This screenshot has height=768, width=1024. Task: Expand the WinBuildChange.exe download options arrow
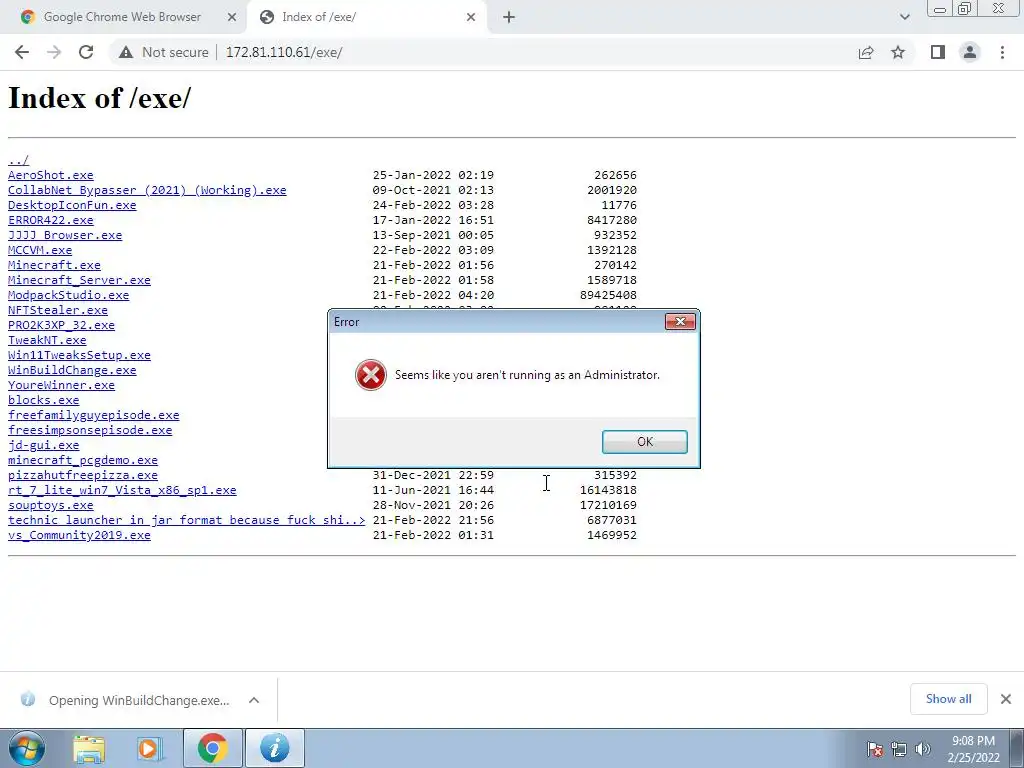[254, 700]
